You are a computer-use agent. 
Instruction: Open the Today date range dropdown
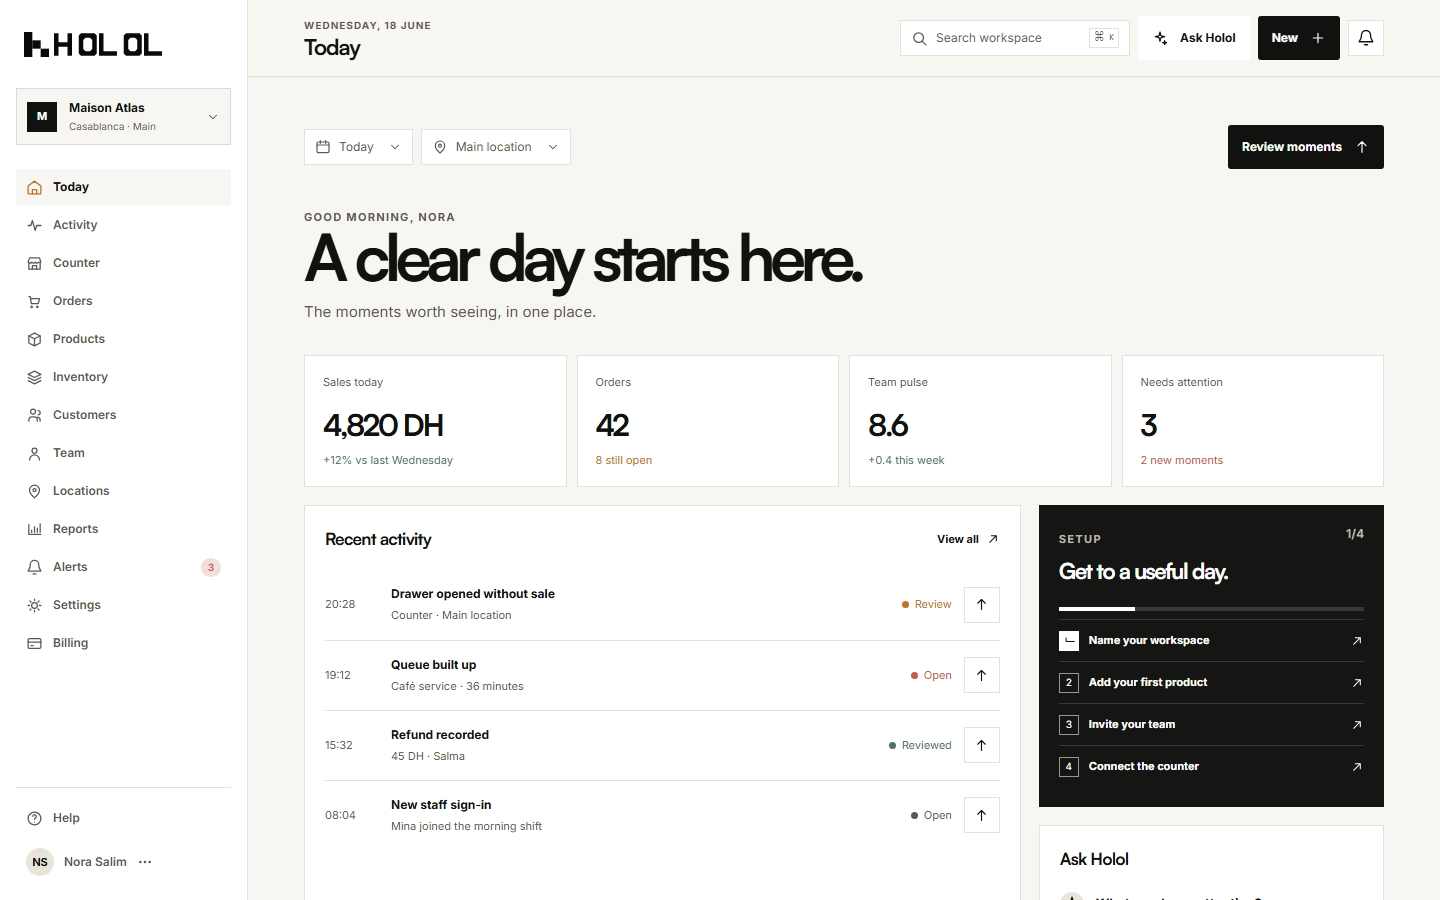click(358, 147)
